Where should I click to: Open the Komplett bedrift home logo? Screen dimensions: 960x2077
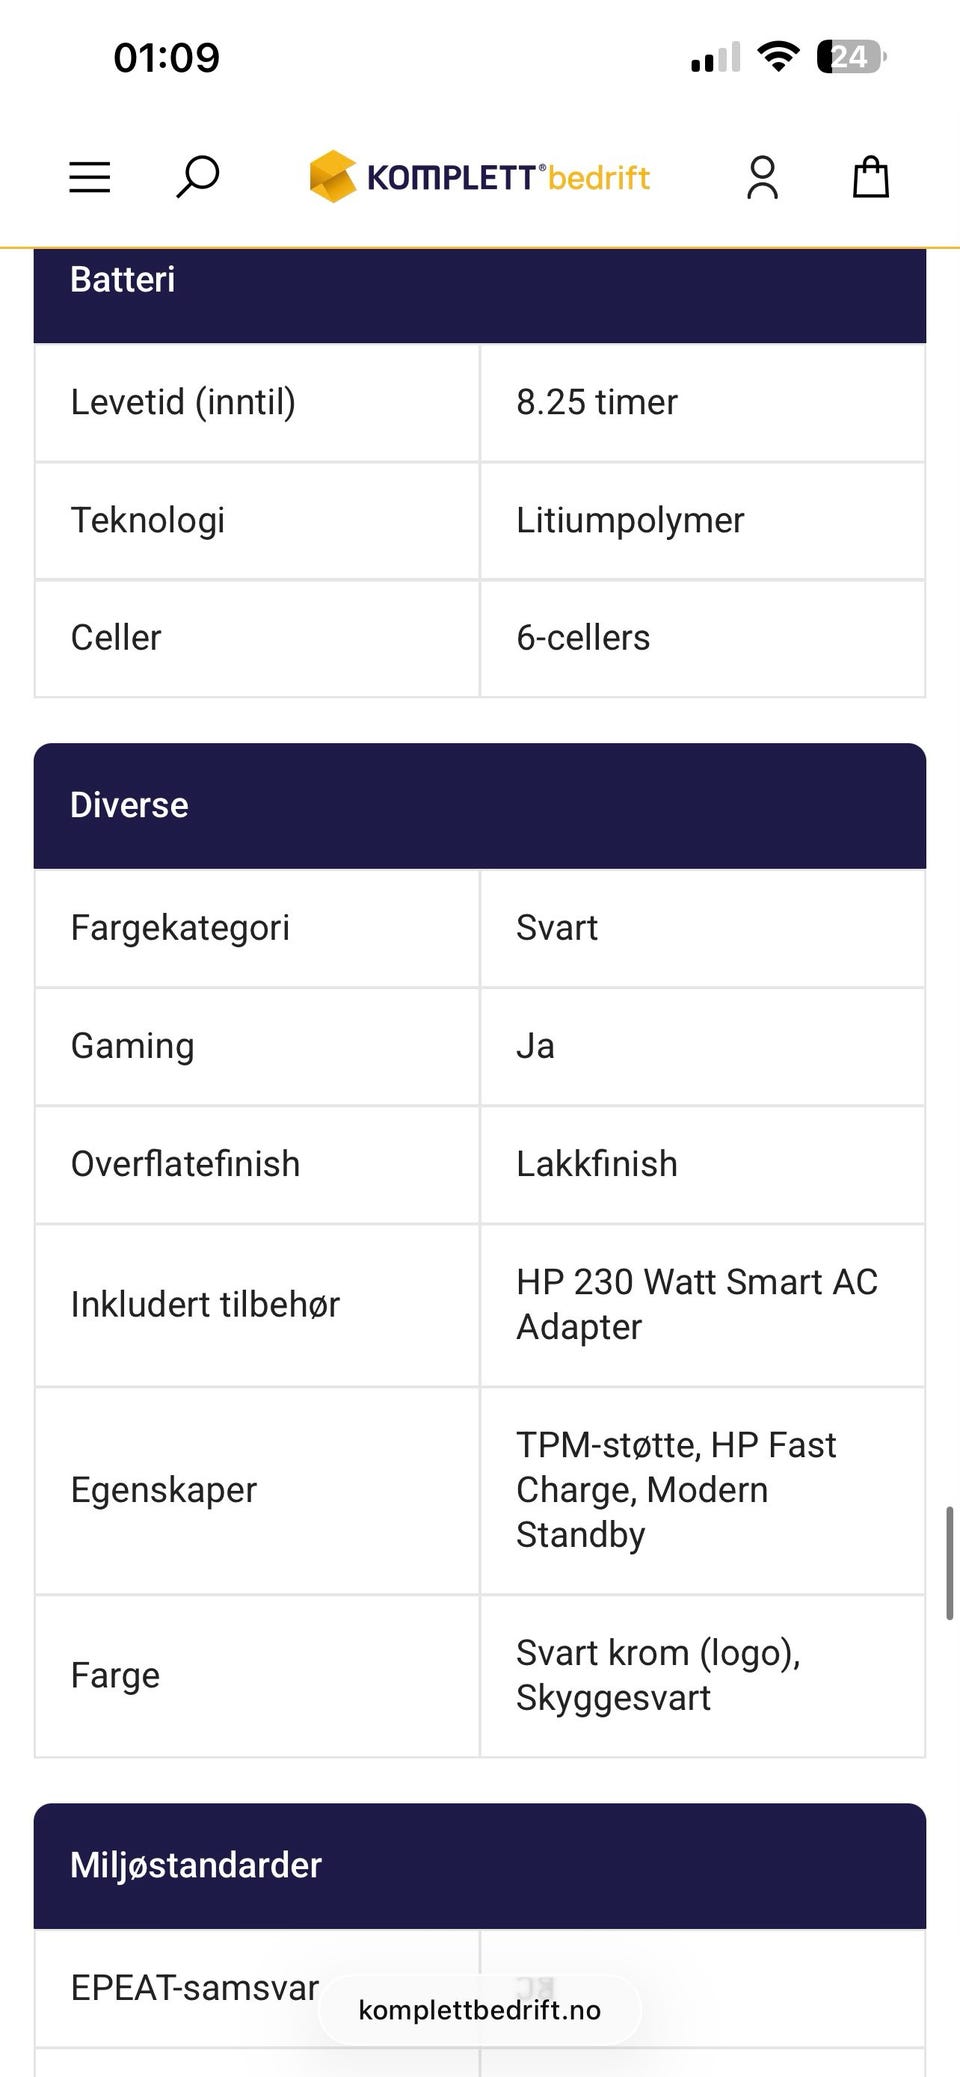tap(480, 177)
